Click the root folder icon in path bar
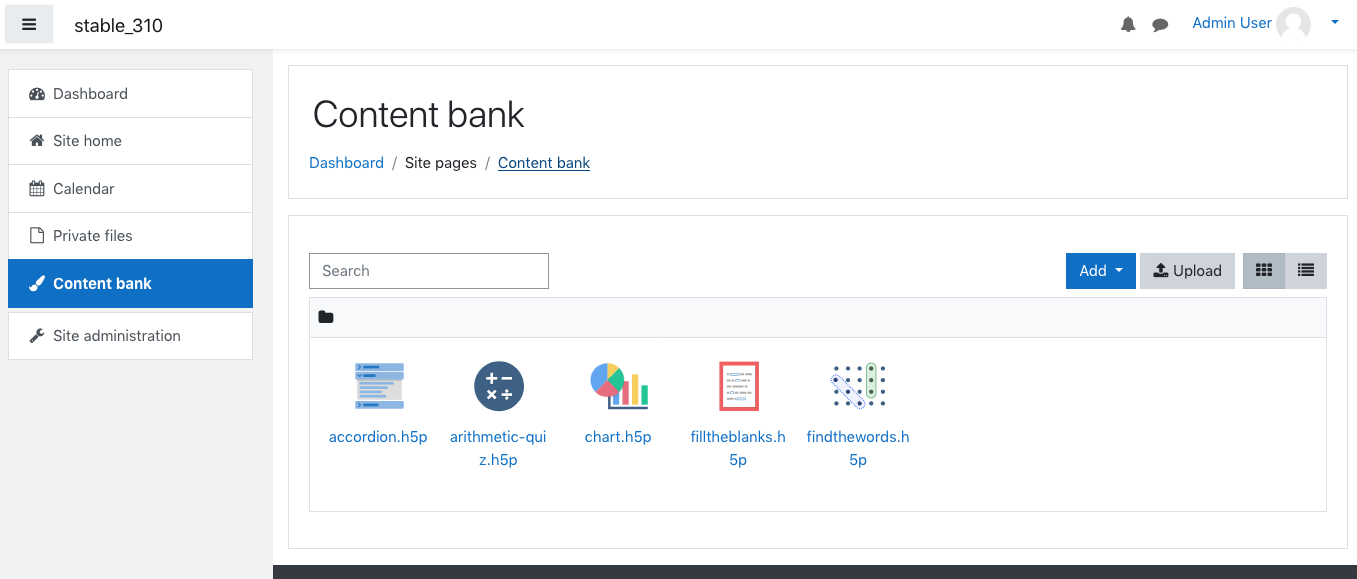Viewport: 1357px width, 579px height. pyautogui.click(x=326, y=318)
